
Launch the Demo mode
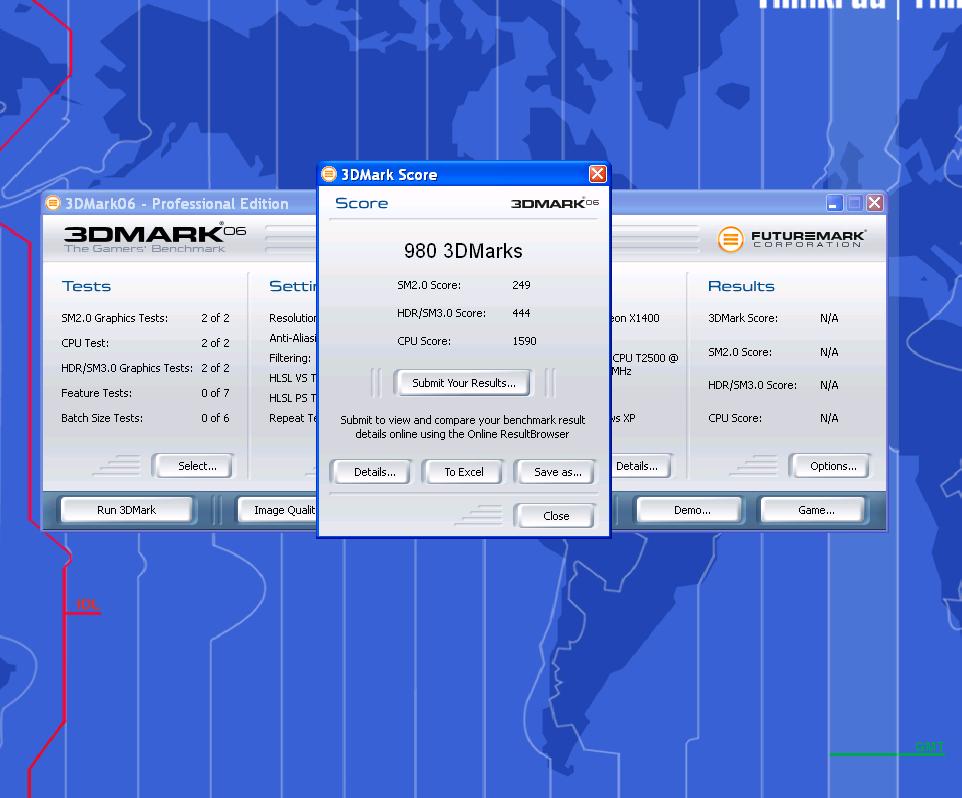click(691, 510)
